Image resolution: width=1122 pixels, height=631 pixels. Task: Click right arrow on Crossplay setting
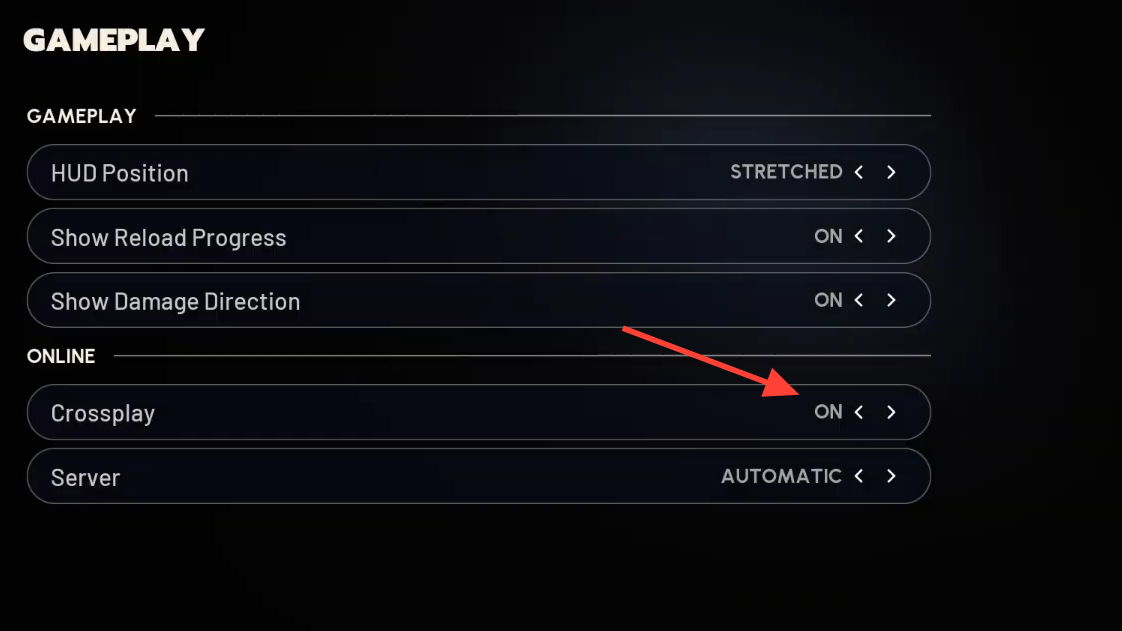(891, 412)
